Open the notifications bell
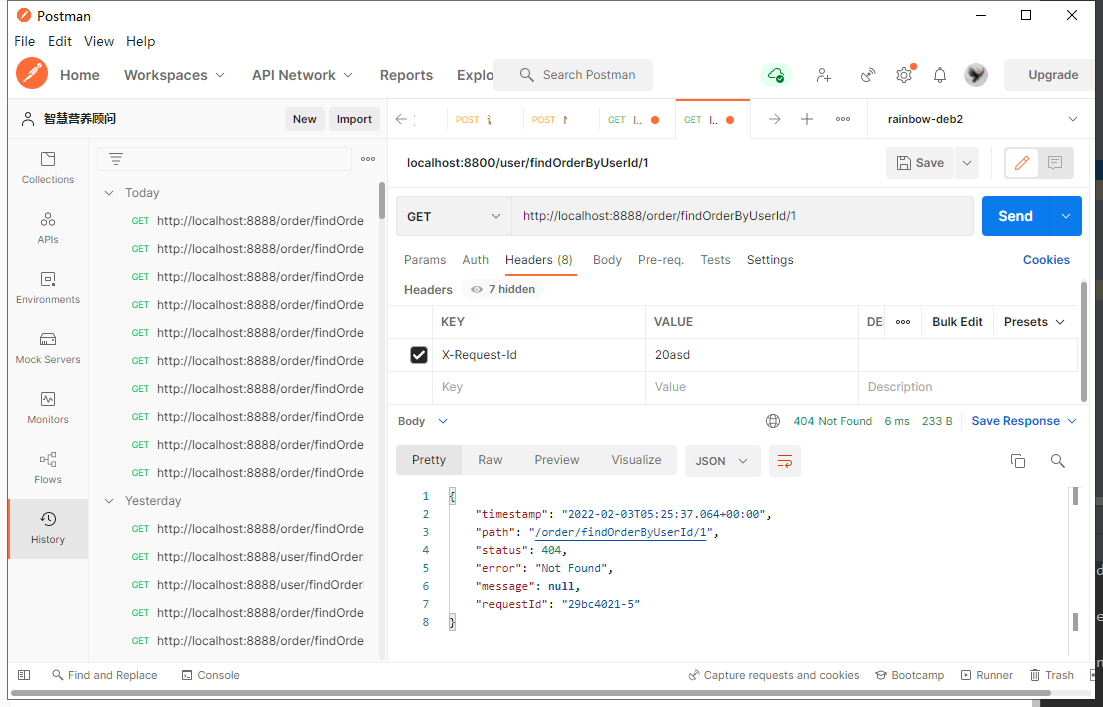Image resolution: width=1103 pixels, height=707 pixels. coord(940,75)
